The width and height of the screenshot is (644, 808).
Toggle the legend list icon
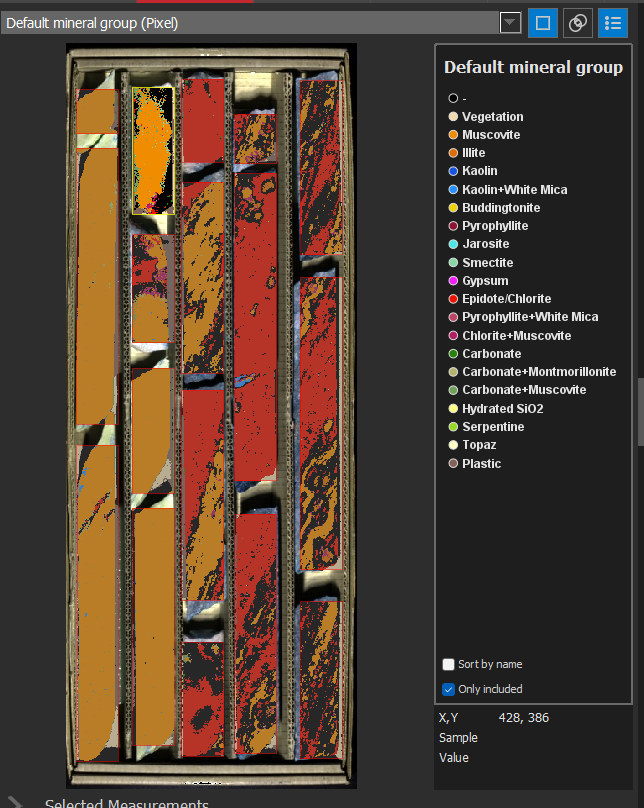click(612, 23)
